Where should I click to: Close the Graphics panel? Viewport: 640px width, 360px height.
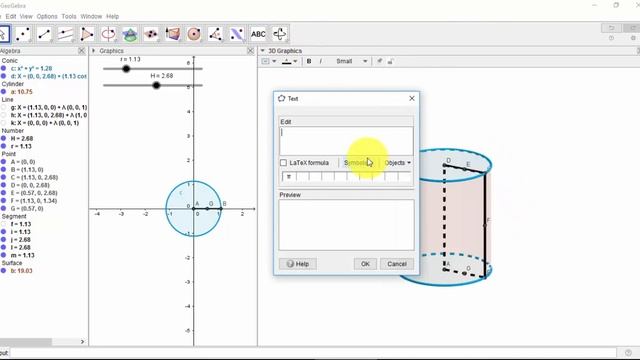click(x=251, y=51)
